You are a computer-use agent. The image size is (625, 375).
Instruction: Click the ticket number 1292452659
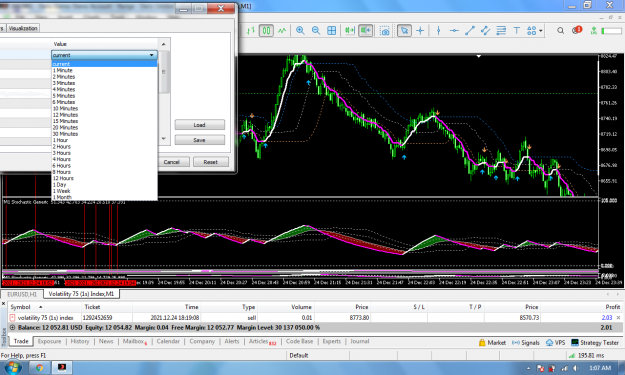click(x=97, y=318)
